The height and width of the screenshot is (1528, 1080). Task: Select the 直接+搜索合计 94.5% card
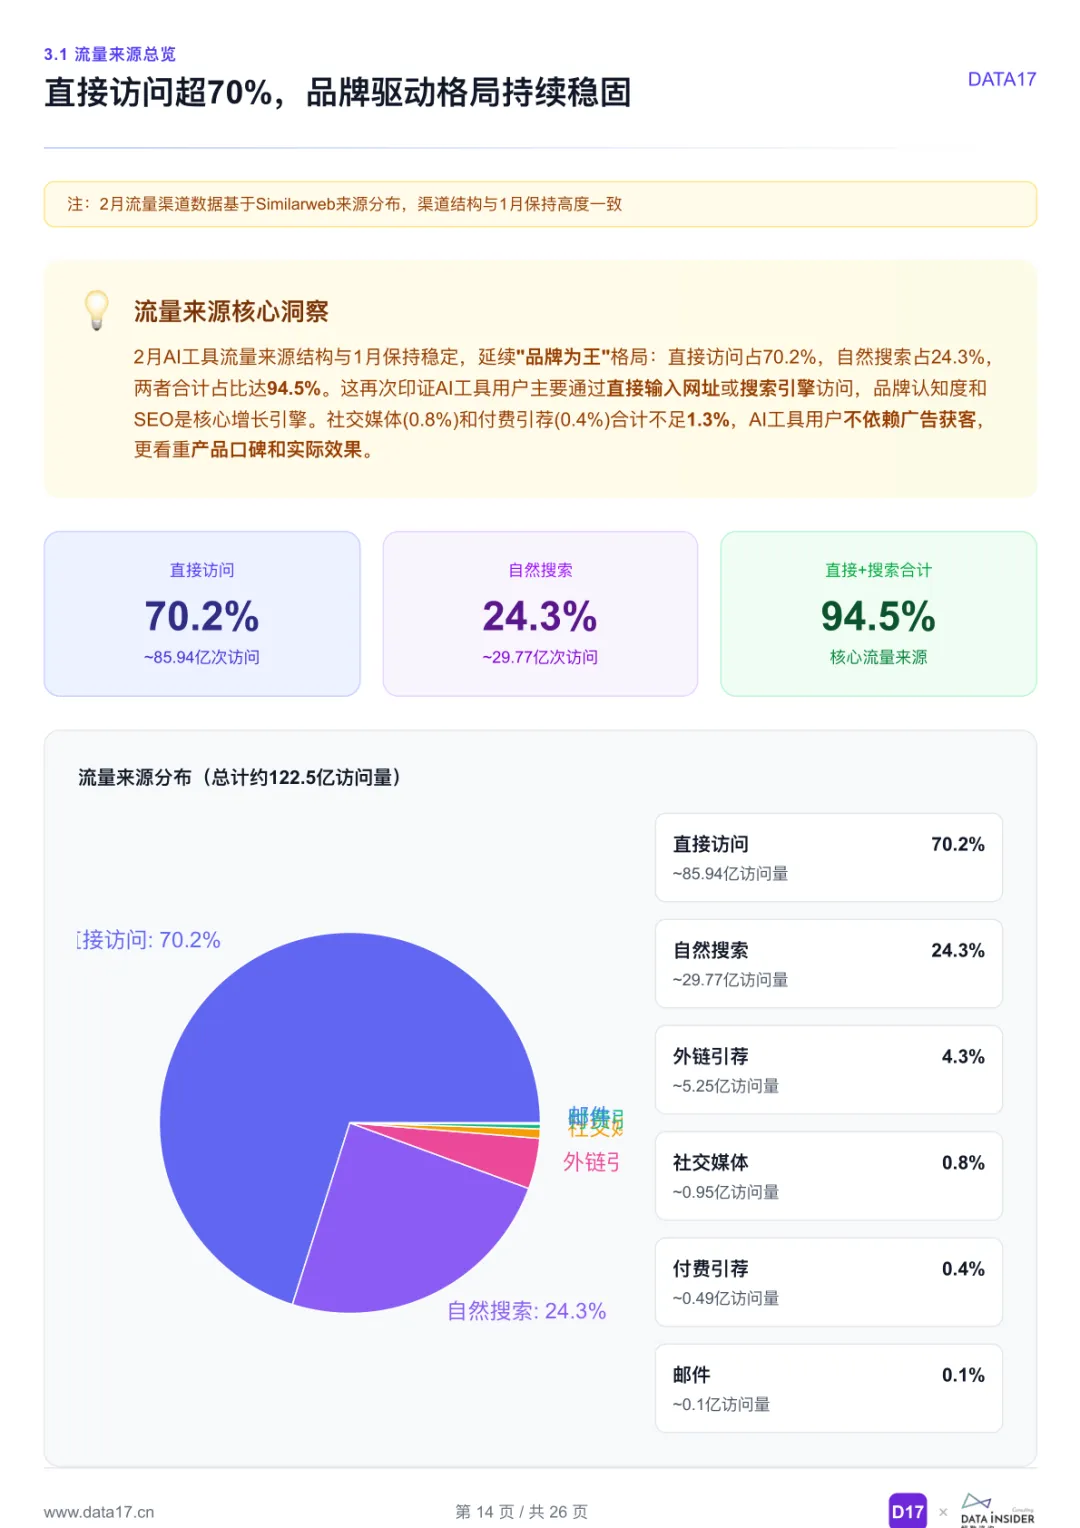(878, 613)
